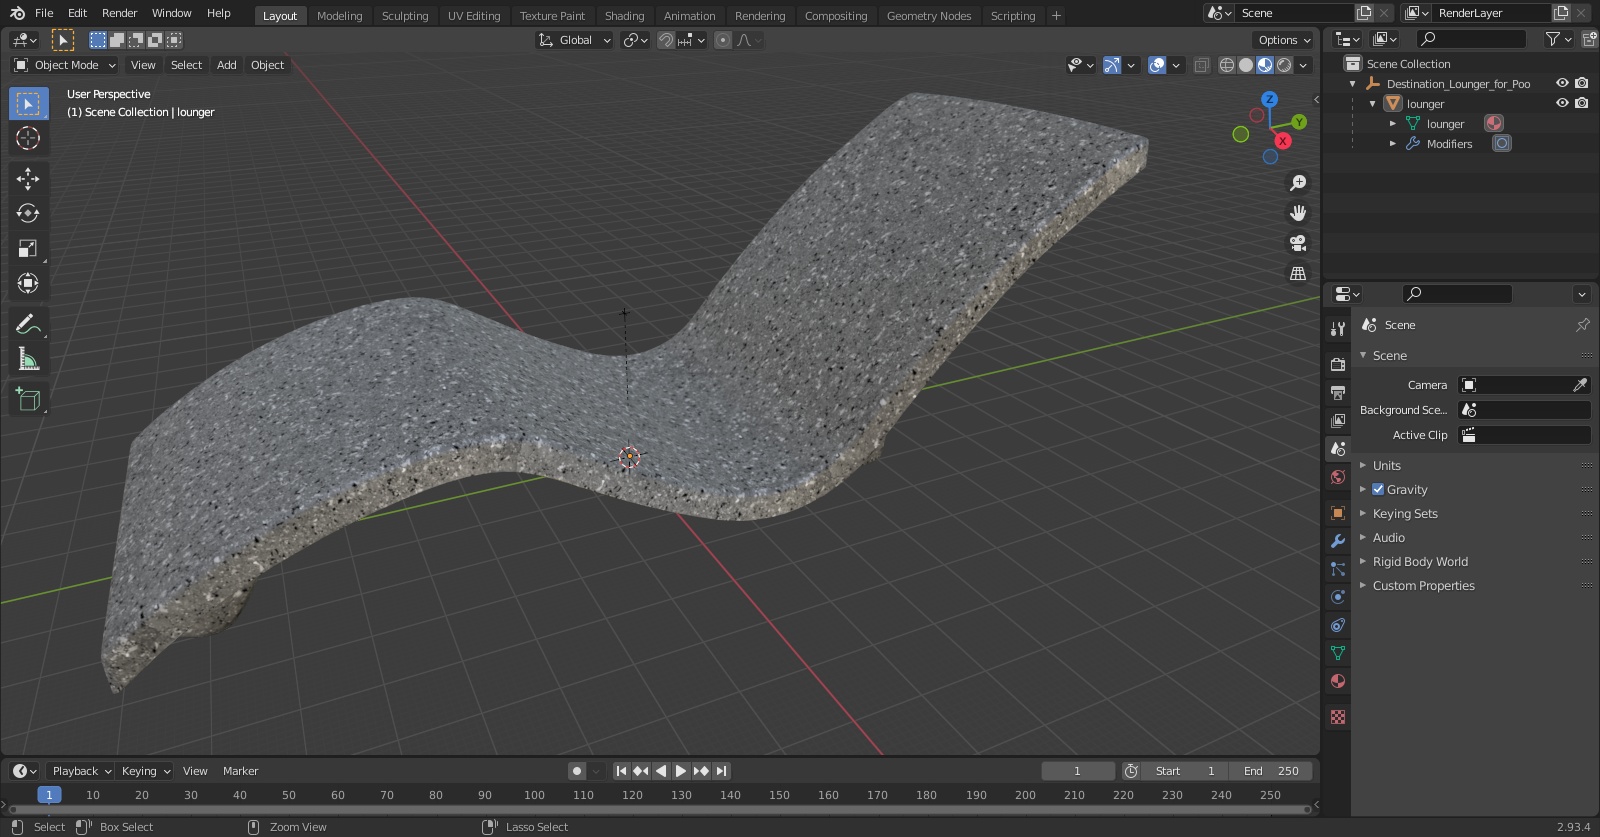Open the Particles properties tab
Image resolution: width=1600 pixels, height=837 pixels.
pos(1338,569)
